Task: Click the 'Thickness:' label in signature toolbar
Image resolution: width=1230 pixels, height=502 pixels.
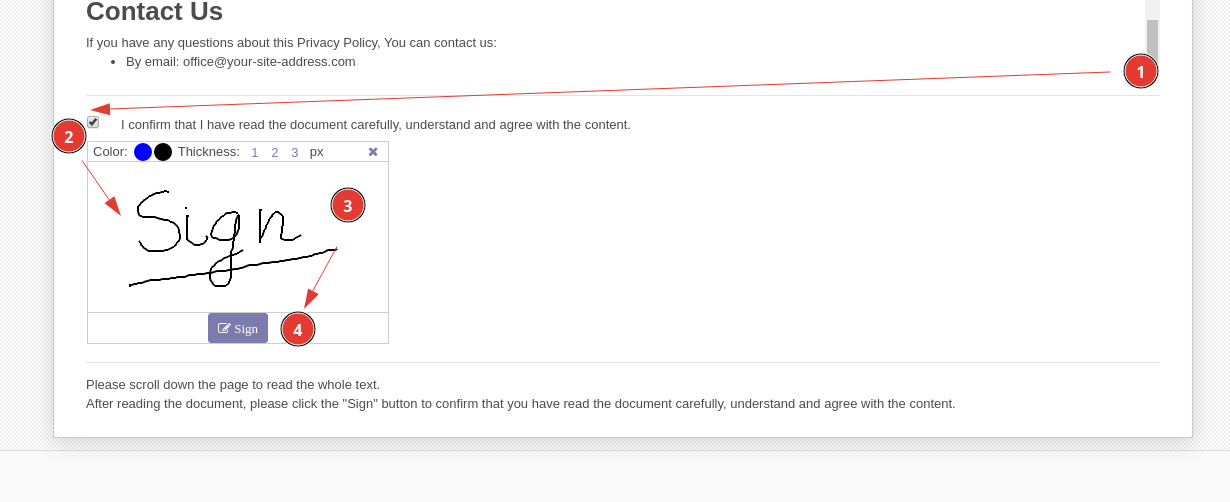Action: coord(208,152)
